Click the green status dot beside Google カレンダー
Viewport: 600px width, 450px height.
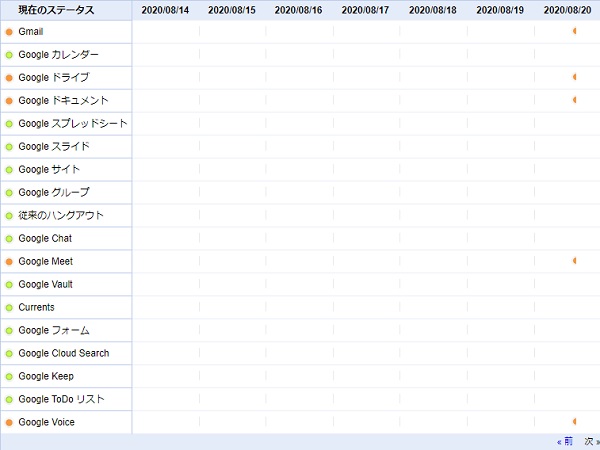[x=9, y=55]
